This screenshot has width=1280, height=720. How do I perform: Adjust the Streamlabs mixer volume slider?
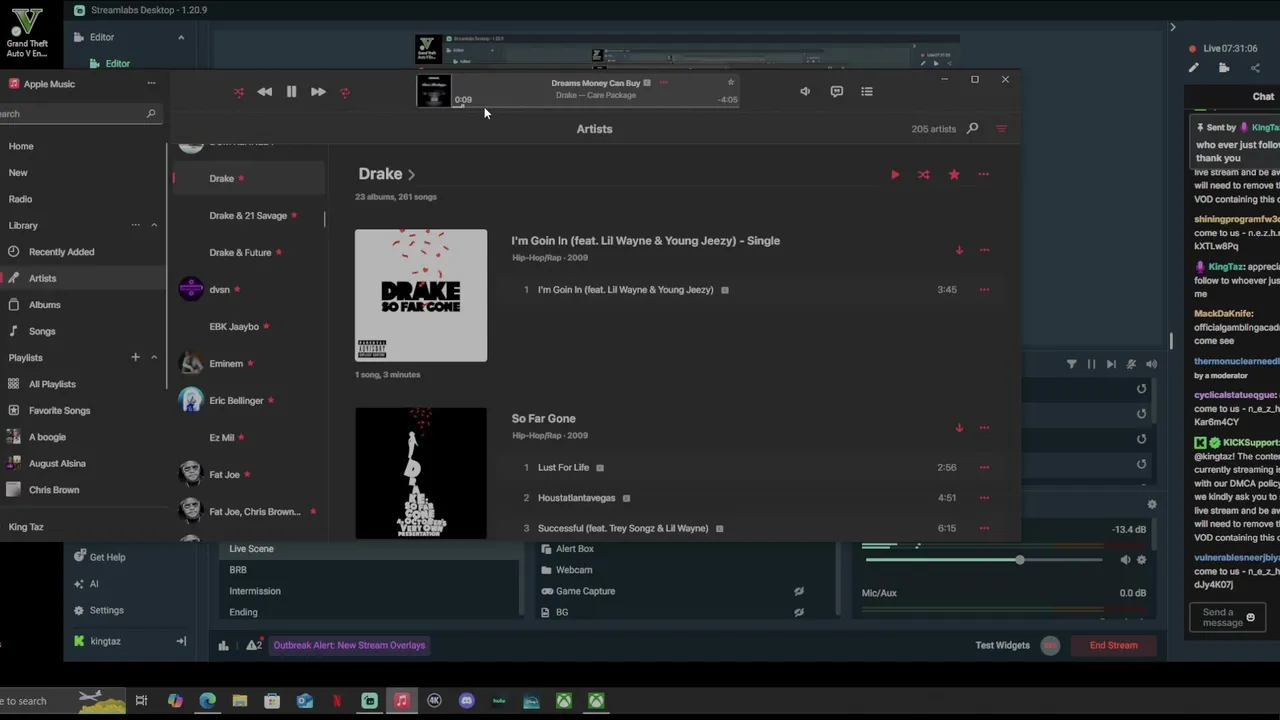[1019, 560]
